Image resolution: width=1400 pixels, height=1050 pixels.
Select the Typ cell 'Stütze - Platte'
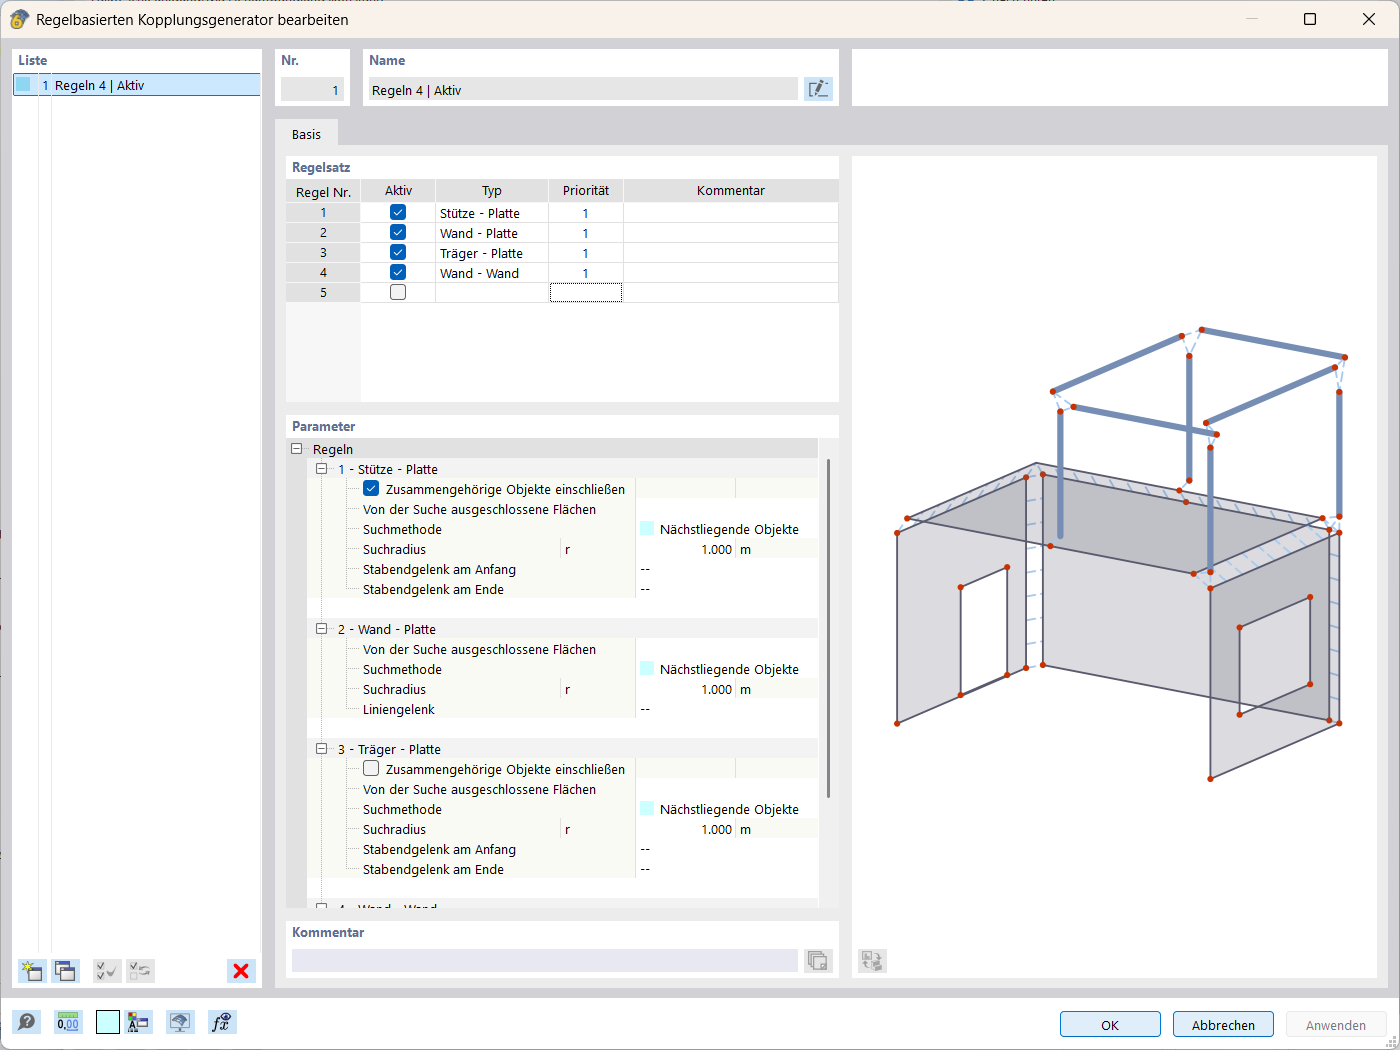491,213
